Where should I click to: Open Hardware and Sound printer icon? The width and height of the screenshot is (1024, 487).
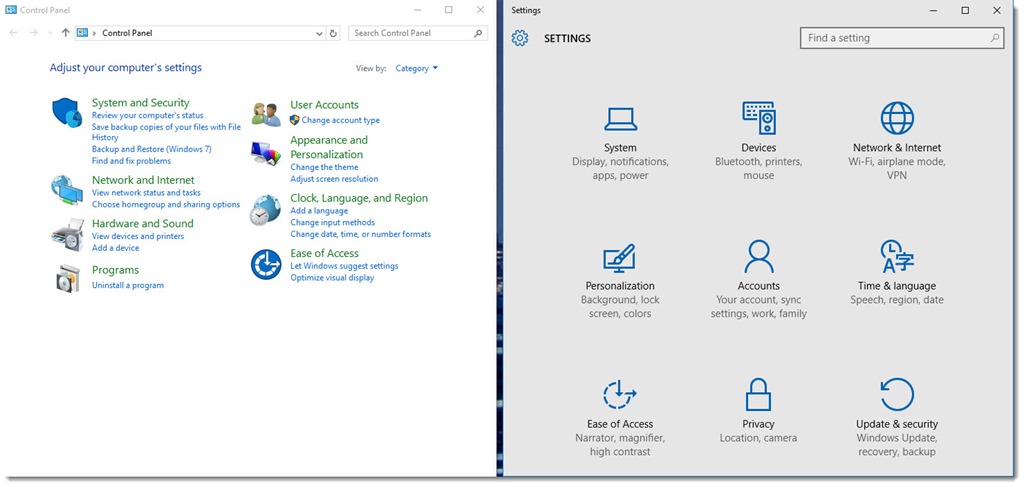click(67, 234)
